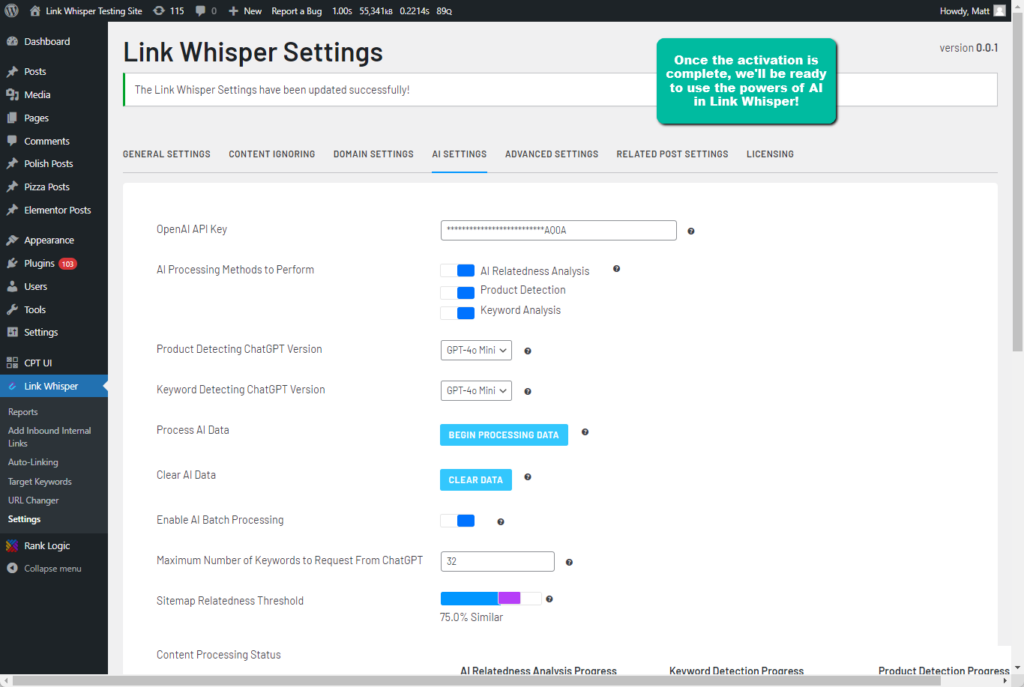
Task: Open Pizza Posts menu item
Action: click(x=54, y=187)
